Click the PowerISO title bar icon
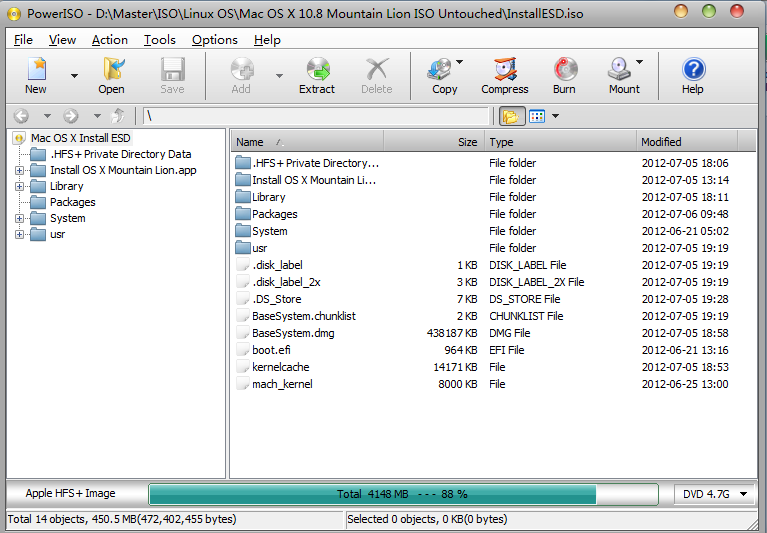 coord(14,14)
